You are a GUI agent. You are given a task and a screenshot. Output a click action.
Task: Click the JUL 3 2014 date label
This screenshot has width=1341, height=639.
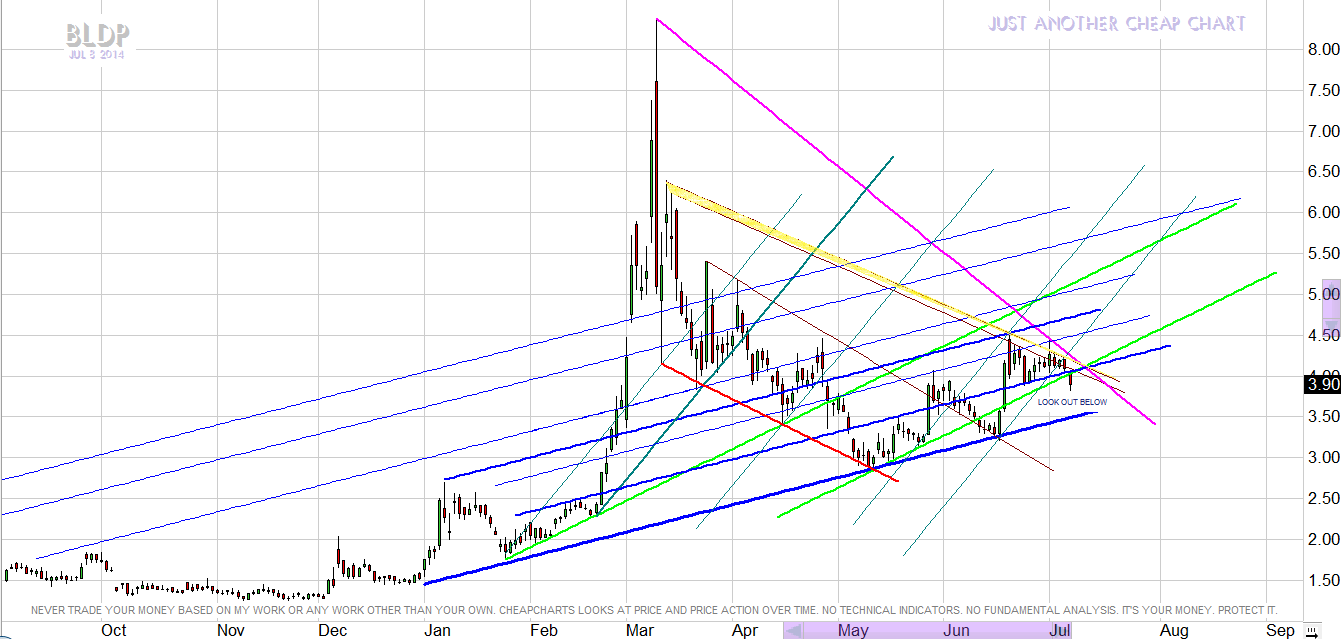click(97, 55)
